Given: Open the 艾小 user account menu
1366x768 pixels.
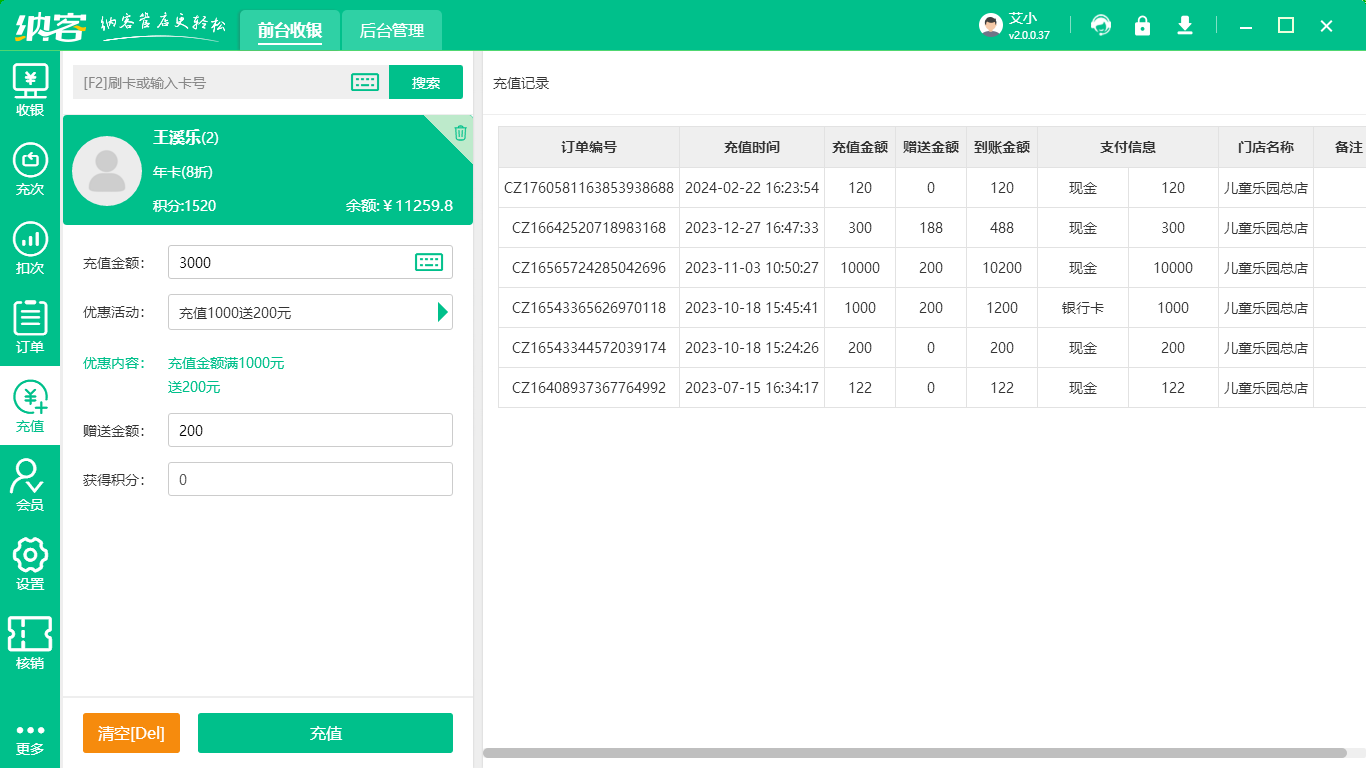Looking at the screenshot, I should tap(1015, 26).
